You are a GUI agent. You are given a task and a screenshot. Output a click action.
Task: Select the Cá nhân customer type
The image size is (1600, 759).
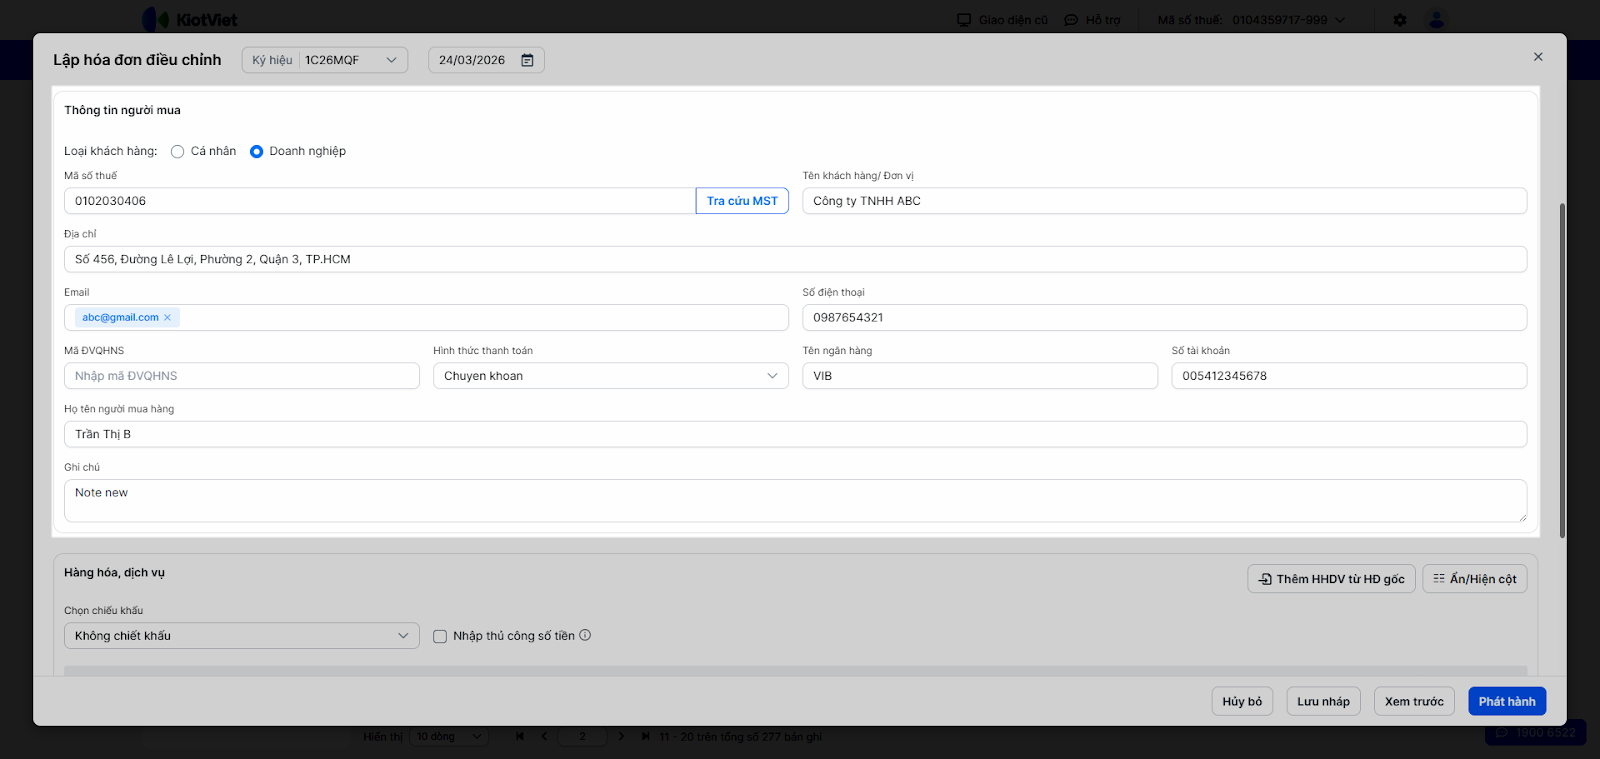click(178, 152)
